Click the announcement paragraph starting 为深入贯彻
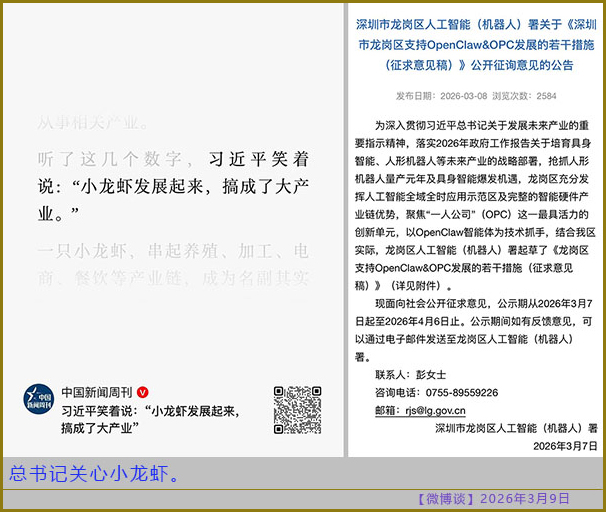 476,206
